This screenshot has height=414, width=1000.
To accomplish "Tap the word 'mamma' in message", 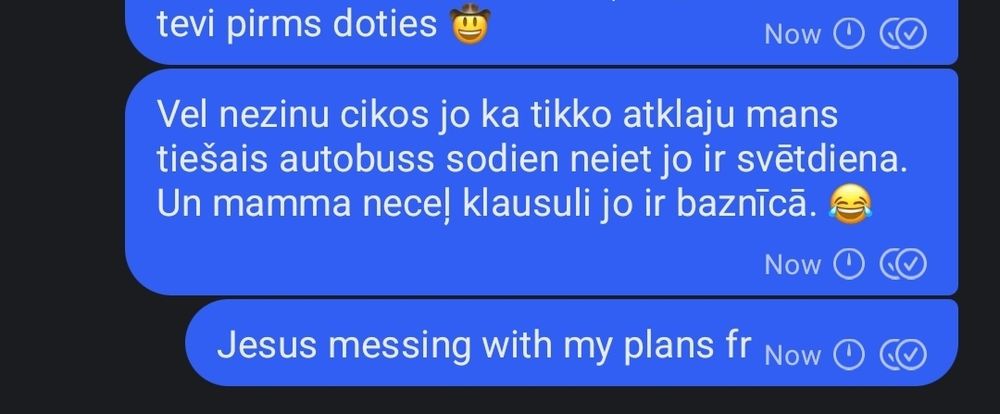I will coord(281,205).
